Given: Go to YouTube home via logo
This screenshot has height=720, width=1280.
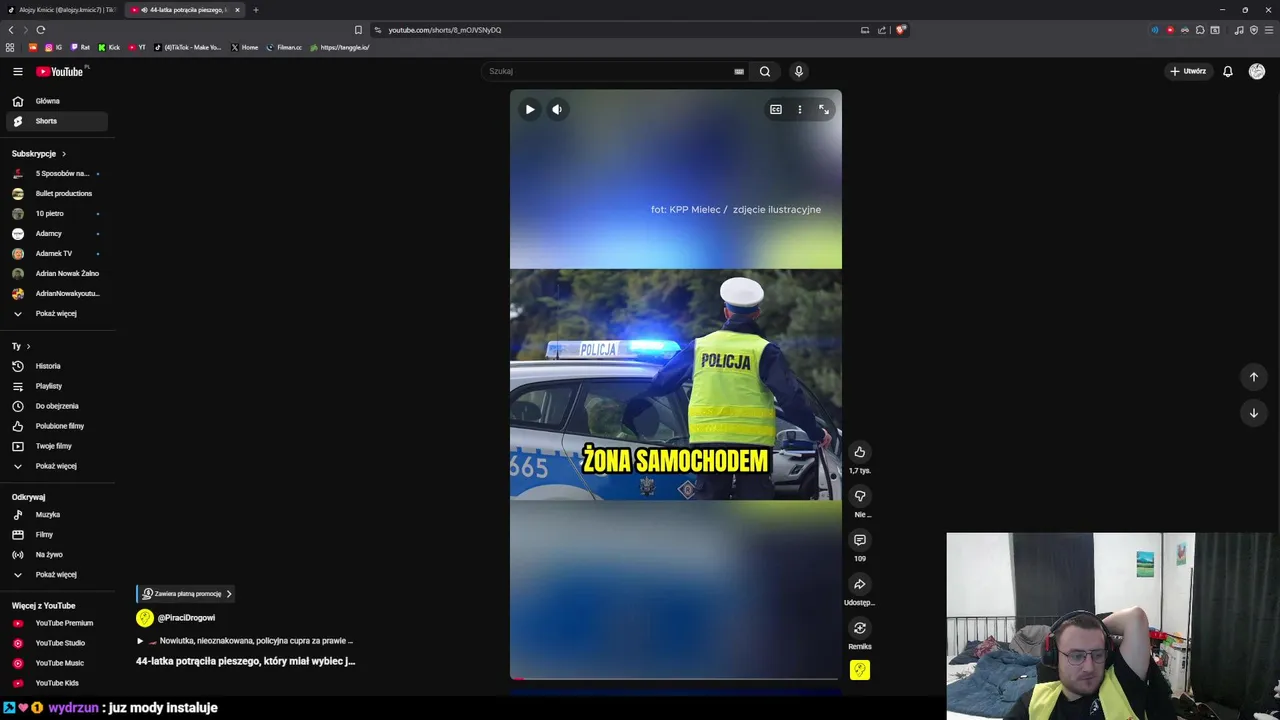Looking at the screenshot, I should [60, 71].
